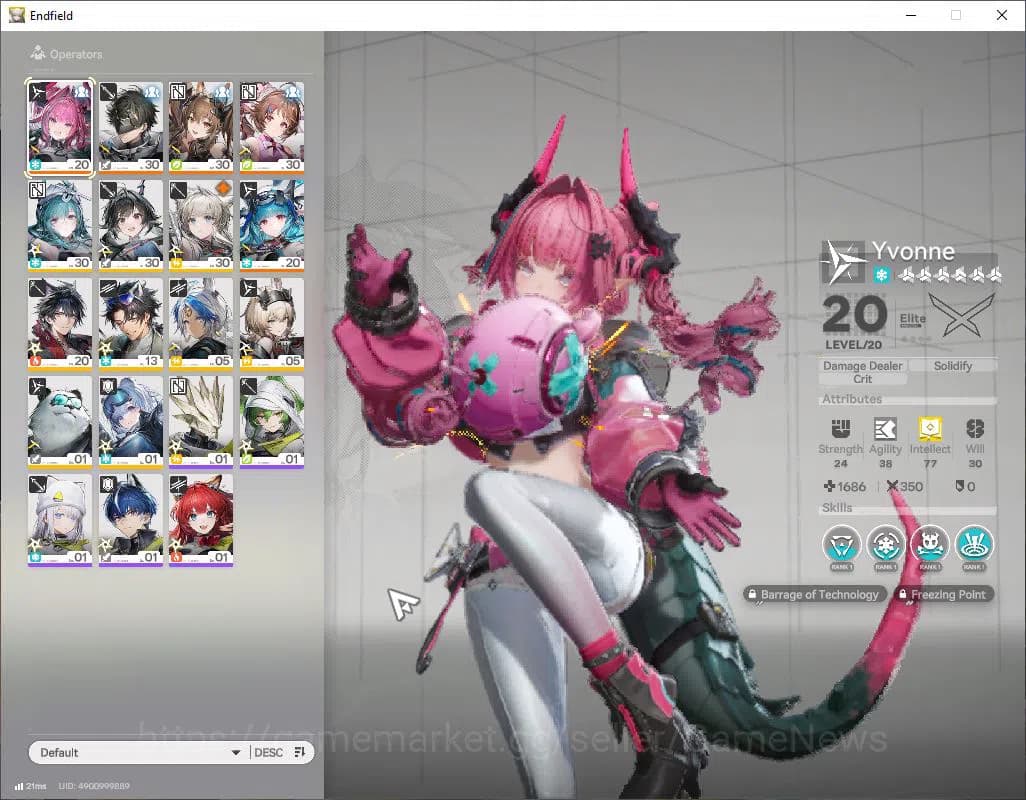Viewport: 1026px width, 800px height.
Task: Click the attack crossed-swords icon next to 350
Action: (x=892, y=486)
